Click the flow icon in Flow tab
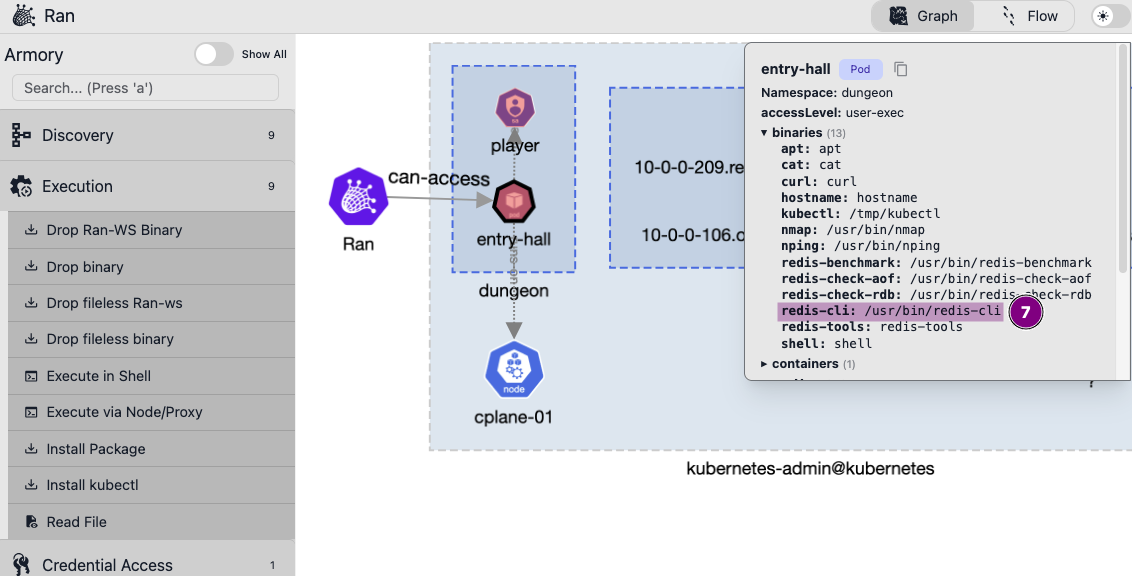 click(1009, 16)
